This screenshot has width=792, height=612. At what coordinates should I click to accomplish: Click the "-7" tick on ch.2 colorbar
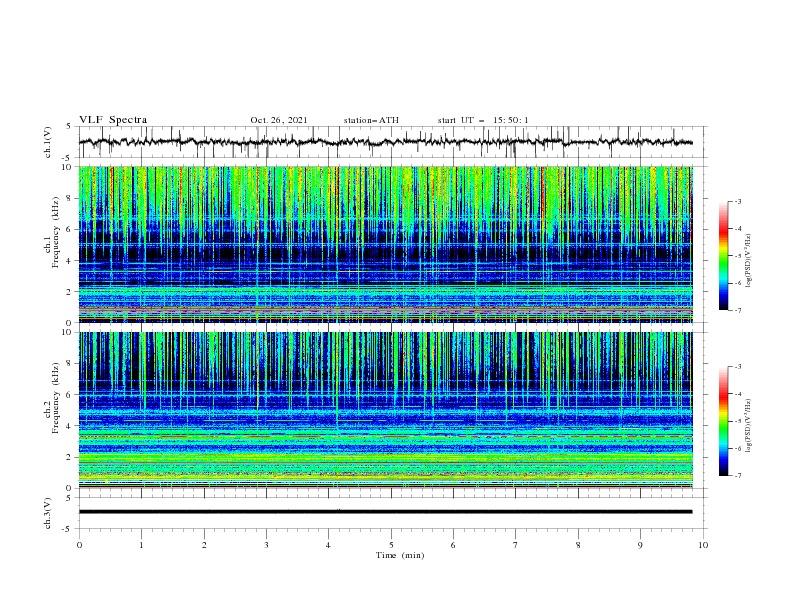pos(738,475)
